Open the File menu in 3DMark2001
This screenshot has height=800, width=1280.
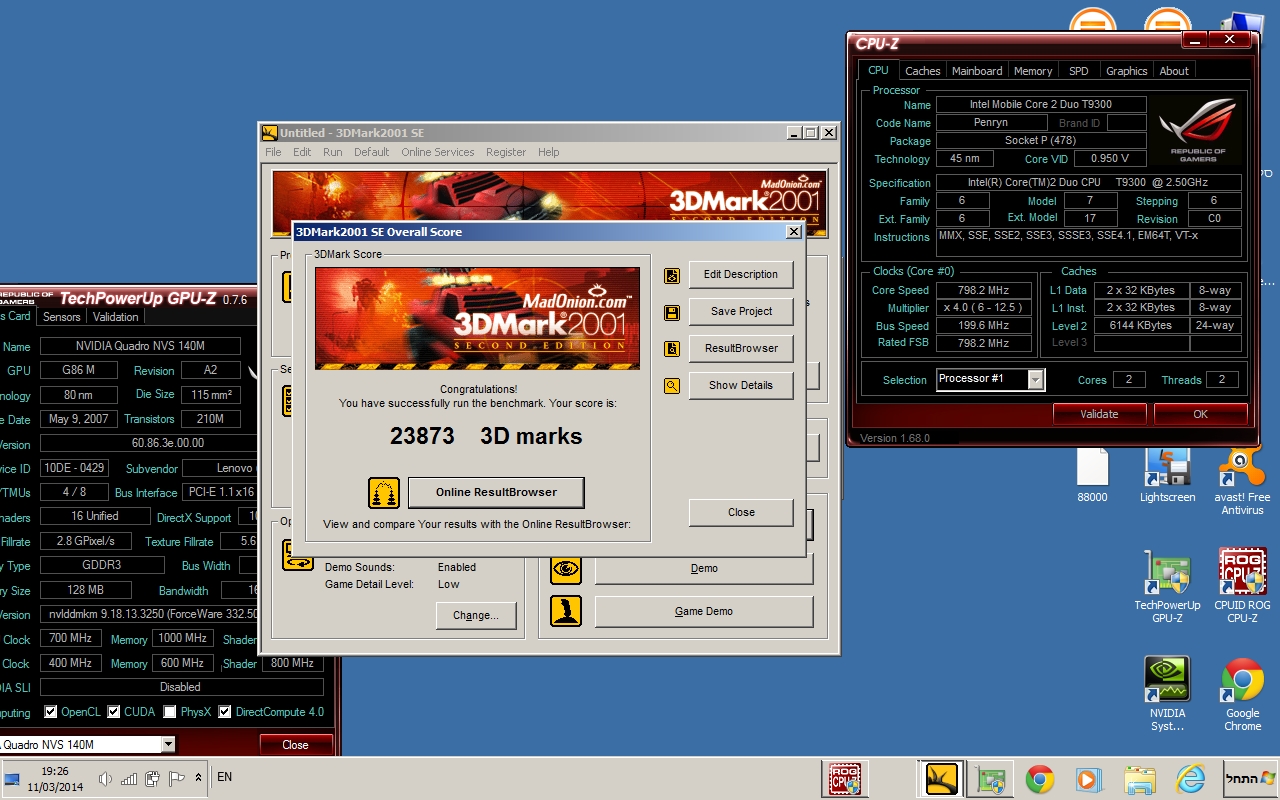(x=273, y=152)
